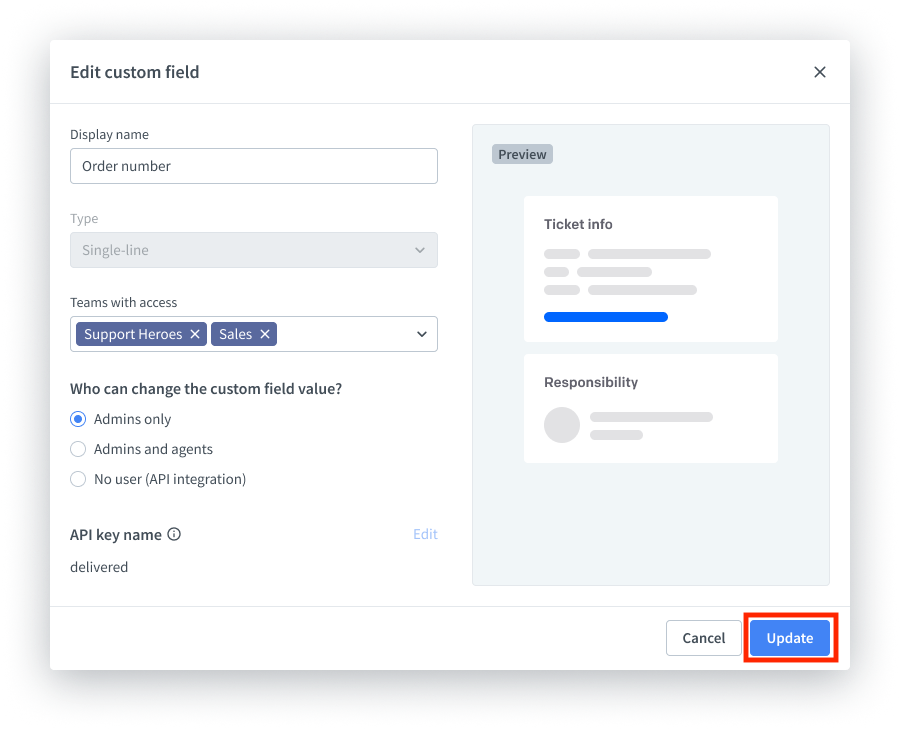Click the Preview badge
The height and width of the screenshot is (730, 900).
tap(522, 154)
